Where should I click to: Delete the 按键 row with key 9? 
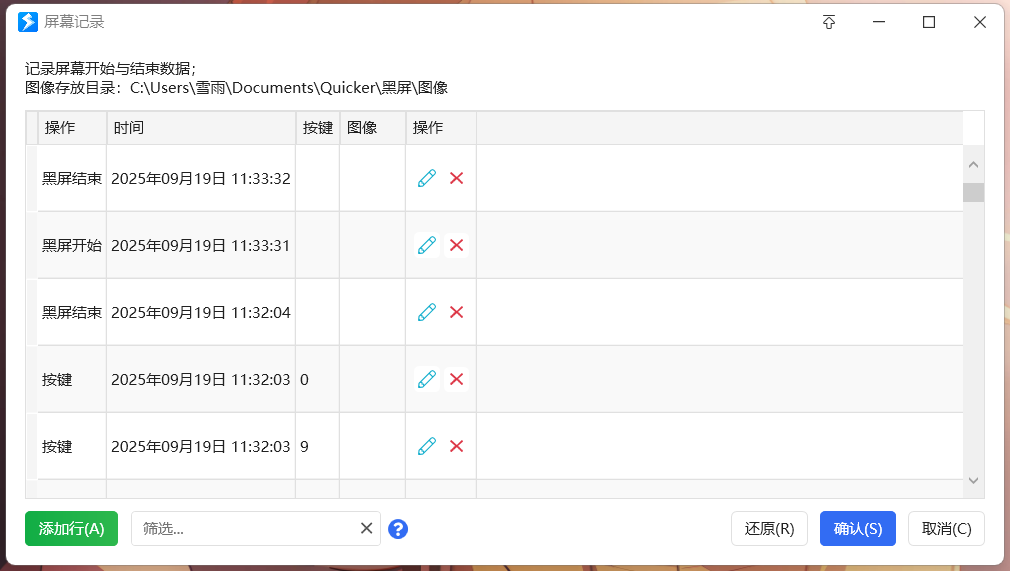click(x=457, y=446)
